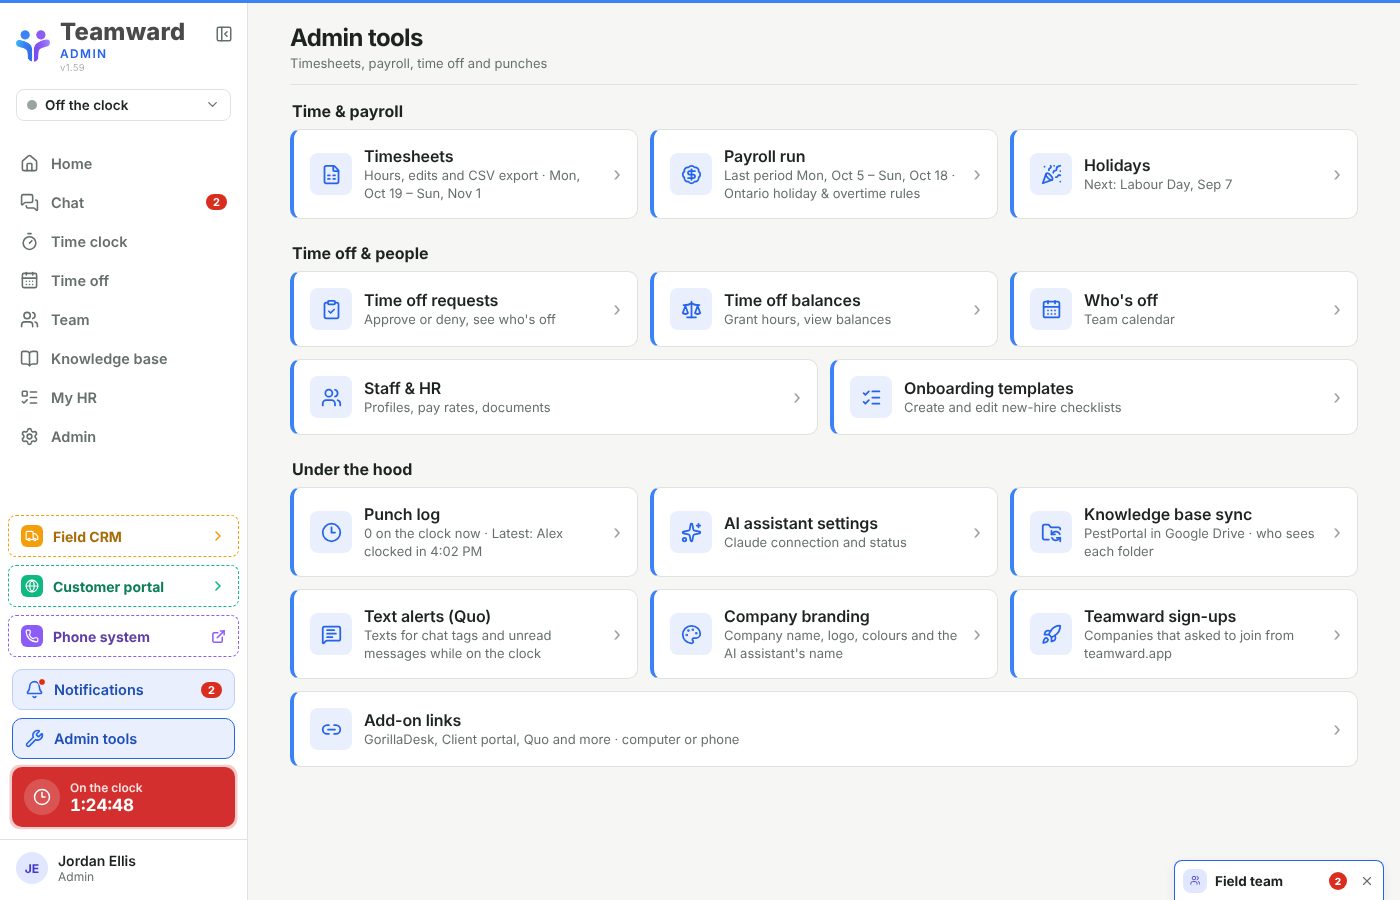The width and height of the screenshot is (1400, 900).
Task: Click the Phone system phone icon
Action: (x=32, y=636)
